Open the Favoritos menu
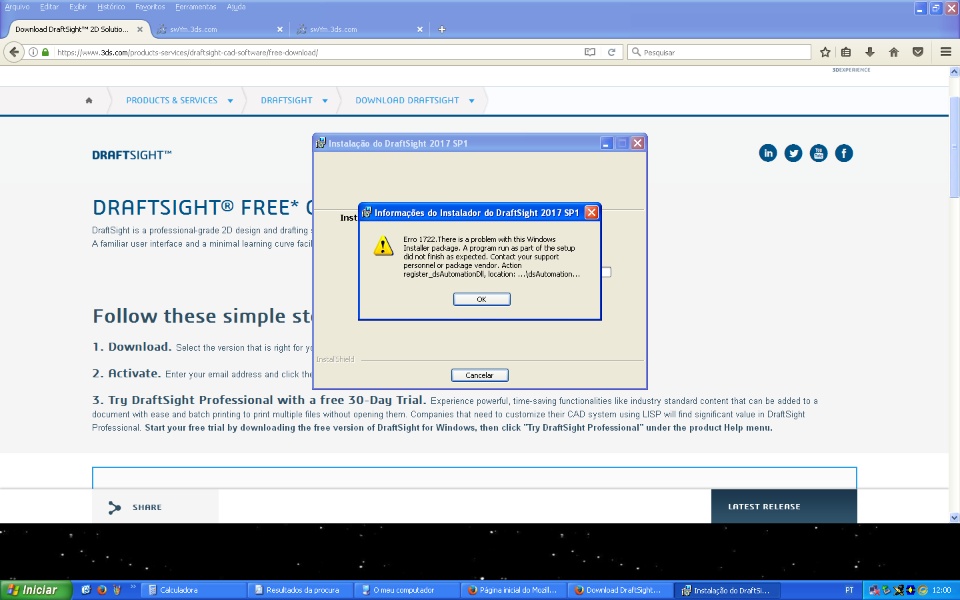This screenshot has height=600, width=960. pos(150,7)
